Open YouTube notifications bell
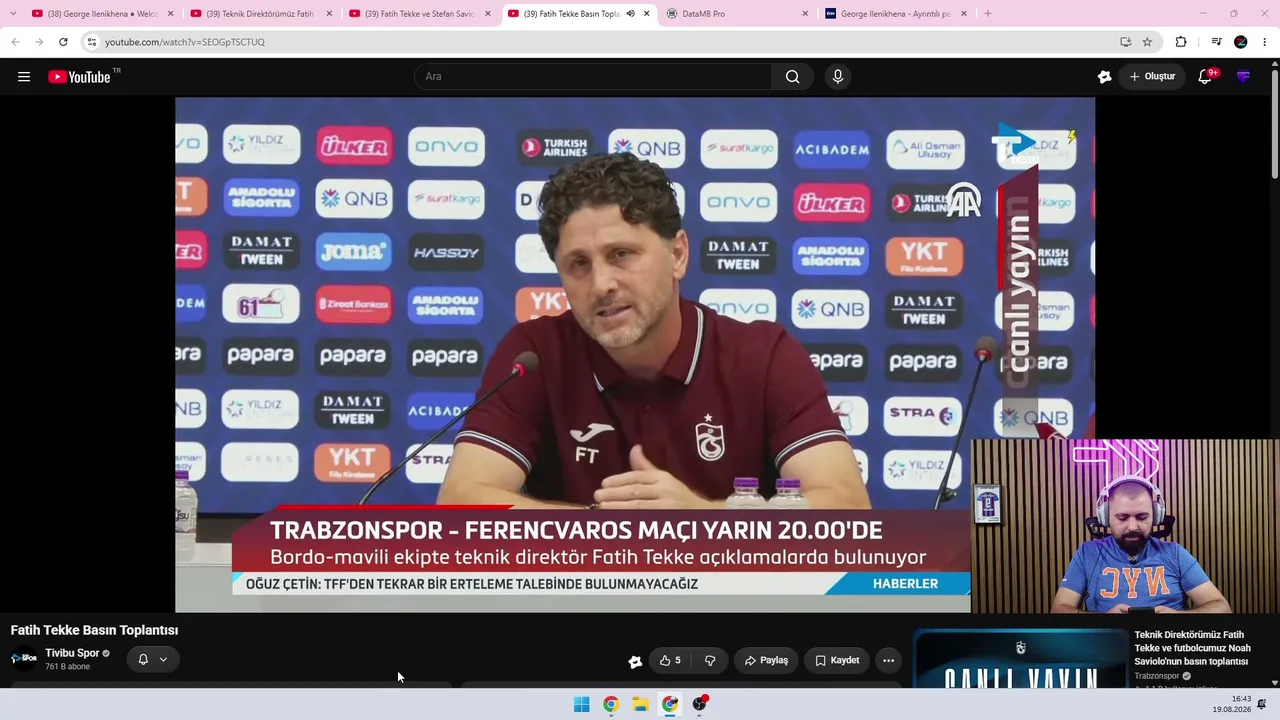The width and height of the screenshot is (1280, 720). click(x=1205, y=77)
